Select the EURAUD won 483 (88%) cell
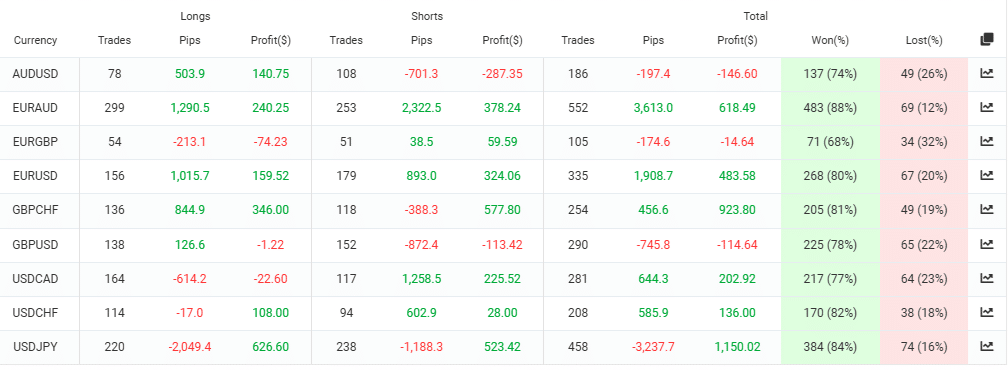The width and height of the screenshot is (1008, 370). click(x=830, y=108)
